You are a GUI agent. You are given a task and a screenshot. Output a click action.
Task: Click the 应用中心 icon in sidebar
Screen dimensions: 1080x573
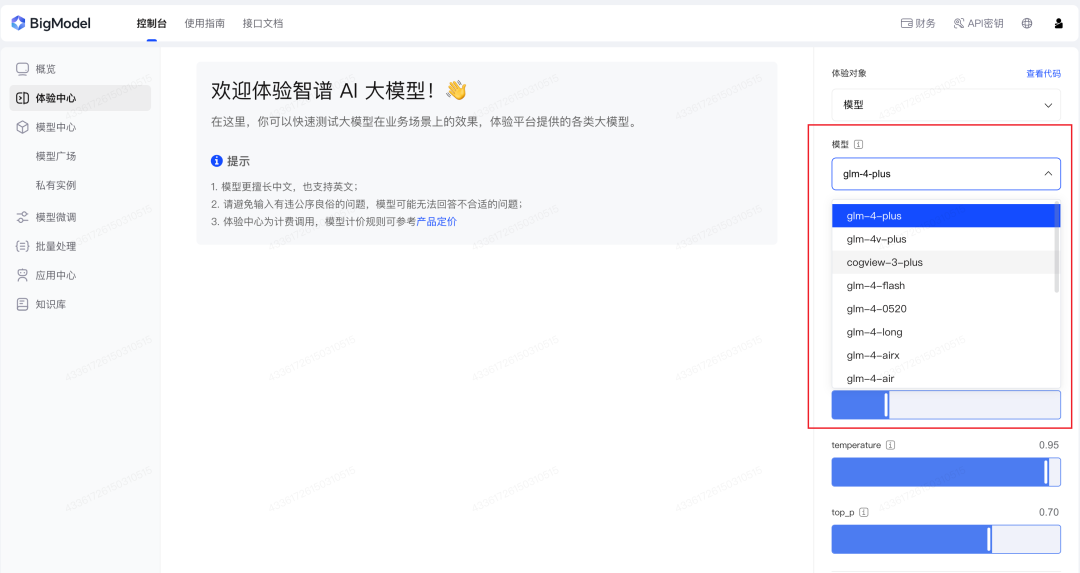(x=23, y=275)
